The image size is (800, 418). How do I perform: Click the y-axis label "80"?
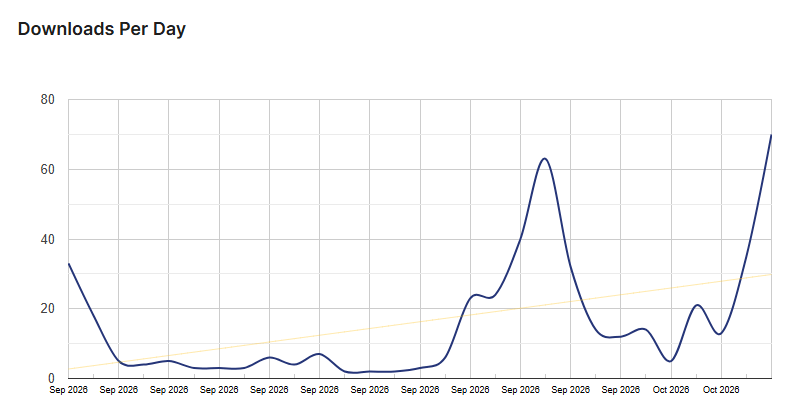pos(47,100)
